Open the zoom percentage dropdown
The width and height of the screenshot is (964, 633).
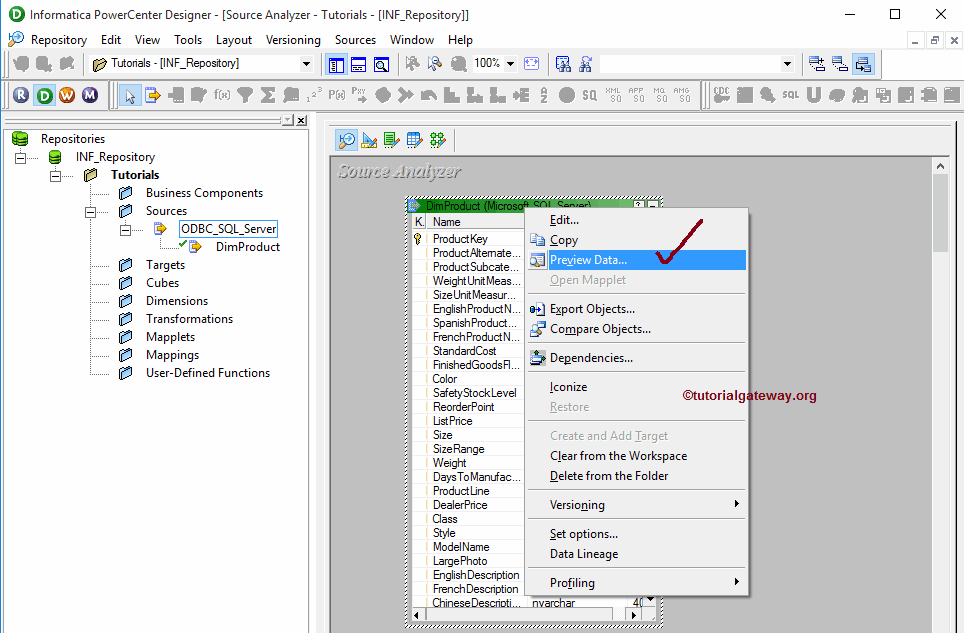[x=510, y=64]
